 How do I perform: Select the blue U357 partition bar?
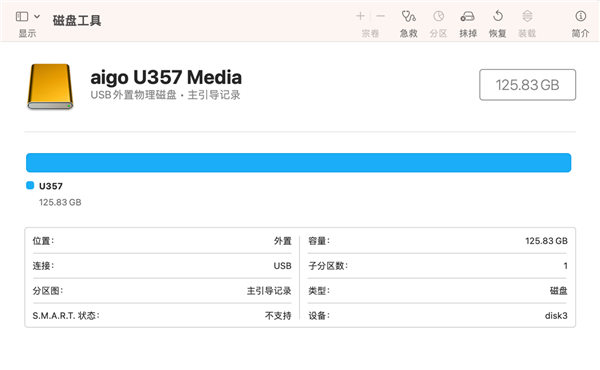pyautogui.click(x=298, y=163)
